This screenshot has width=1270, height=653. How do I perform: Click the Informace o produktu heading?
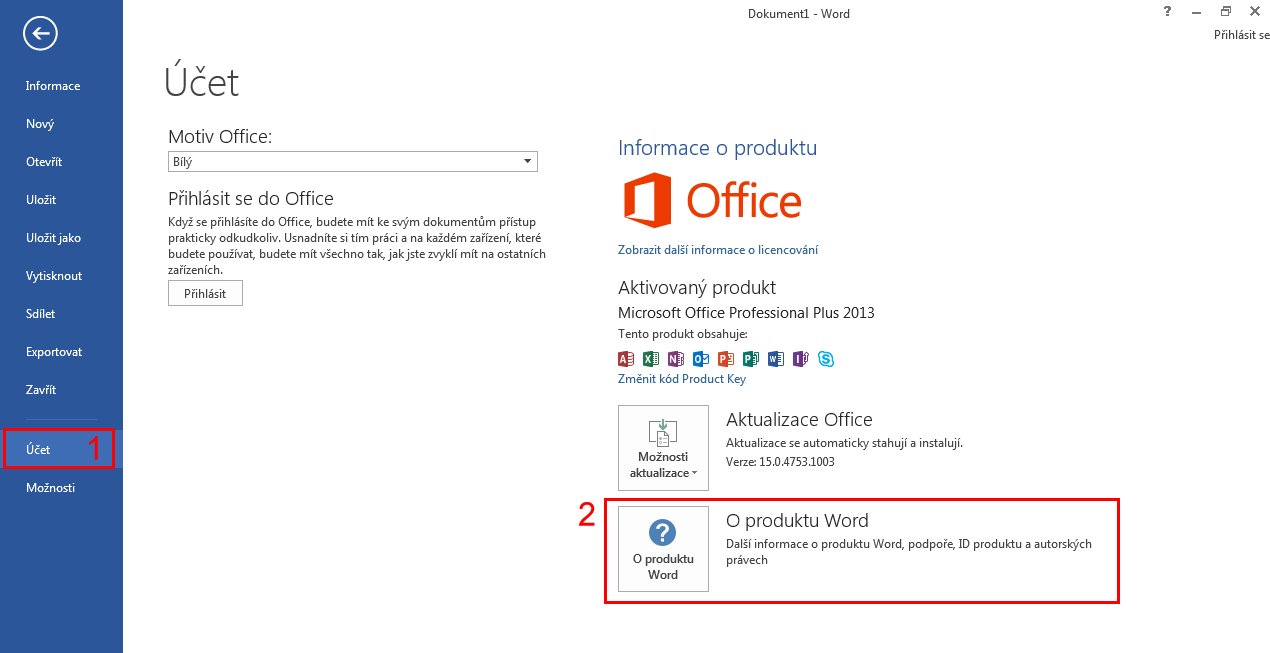(x=718, y=148)
